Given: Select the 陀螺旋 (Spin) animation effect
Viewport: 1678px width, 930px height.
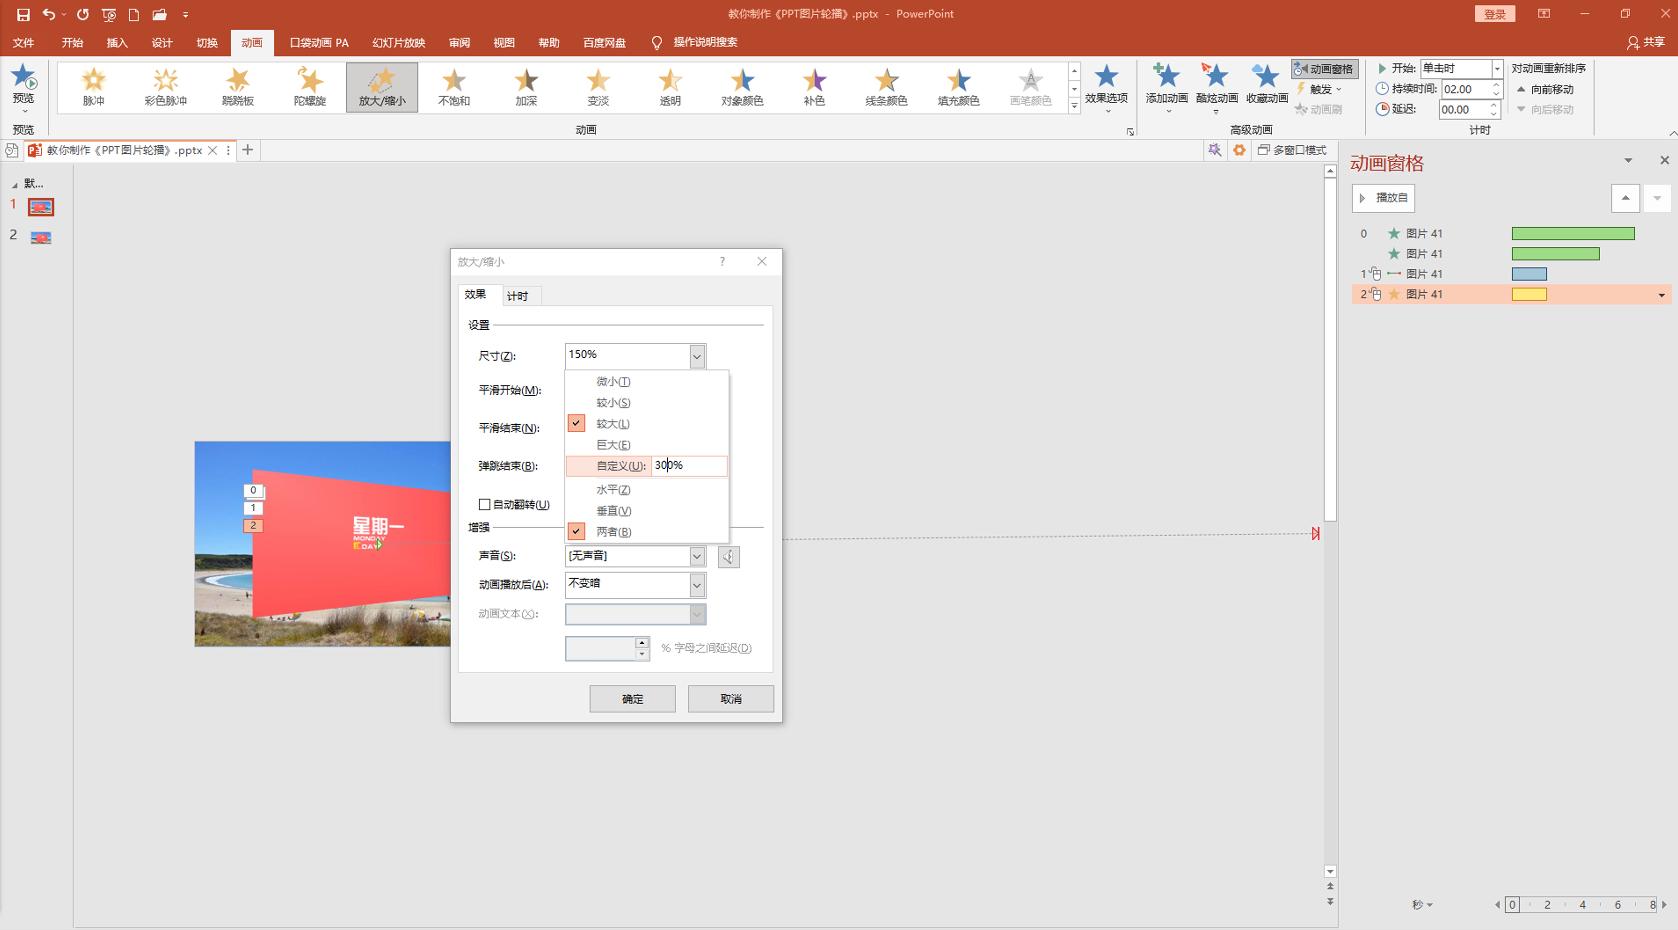Looking at the screenshot, I should (310, 87).
